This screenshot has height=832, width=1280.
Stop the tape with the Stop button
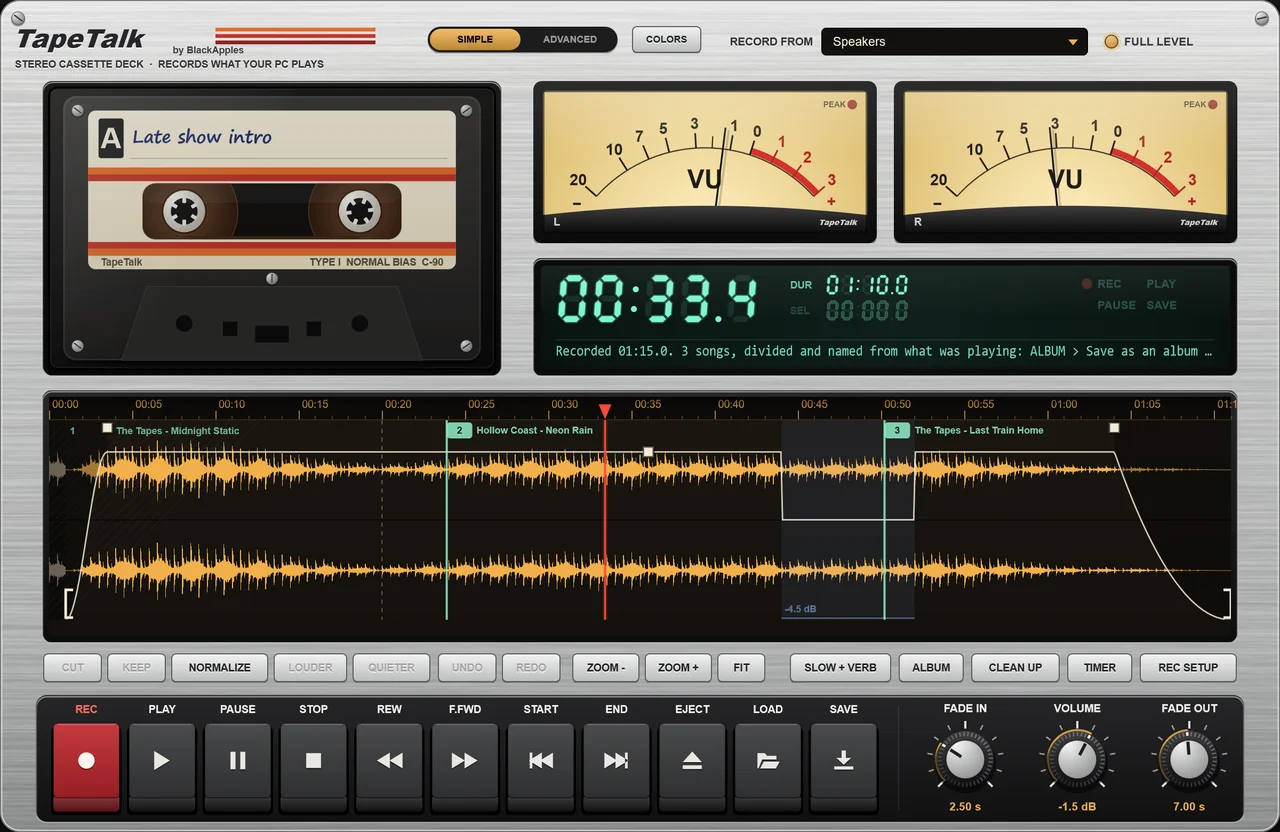tap(314, 766)
